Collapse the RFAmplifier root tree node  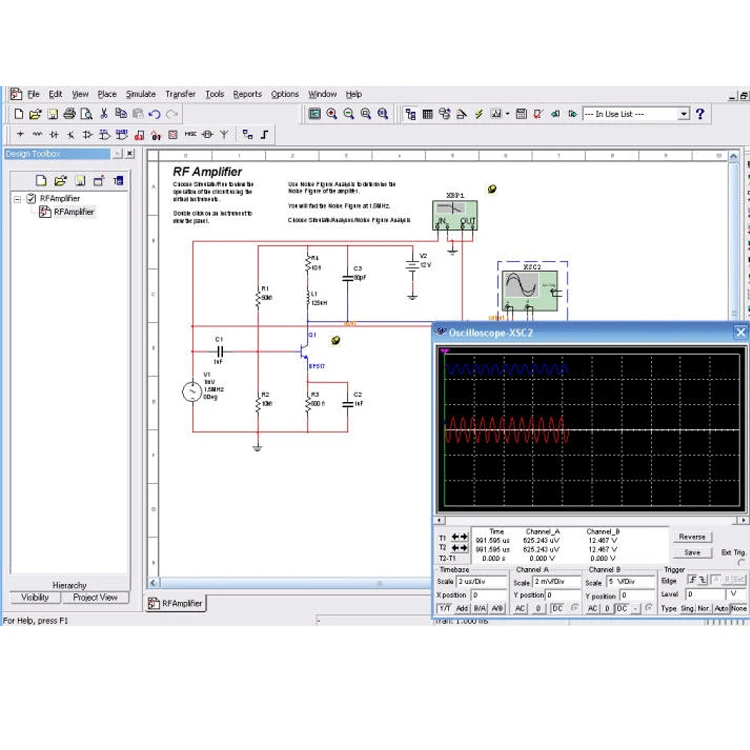click(x=17, y=198)
